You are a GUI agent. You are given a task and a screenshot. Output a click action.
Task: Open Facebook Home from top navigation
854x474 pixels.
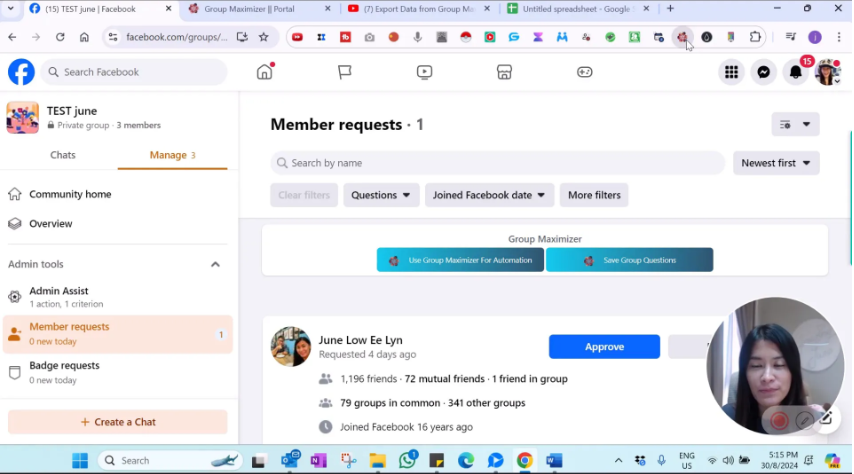pyautogui.click(x=264, y=72)
